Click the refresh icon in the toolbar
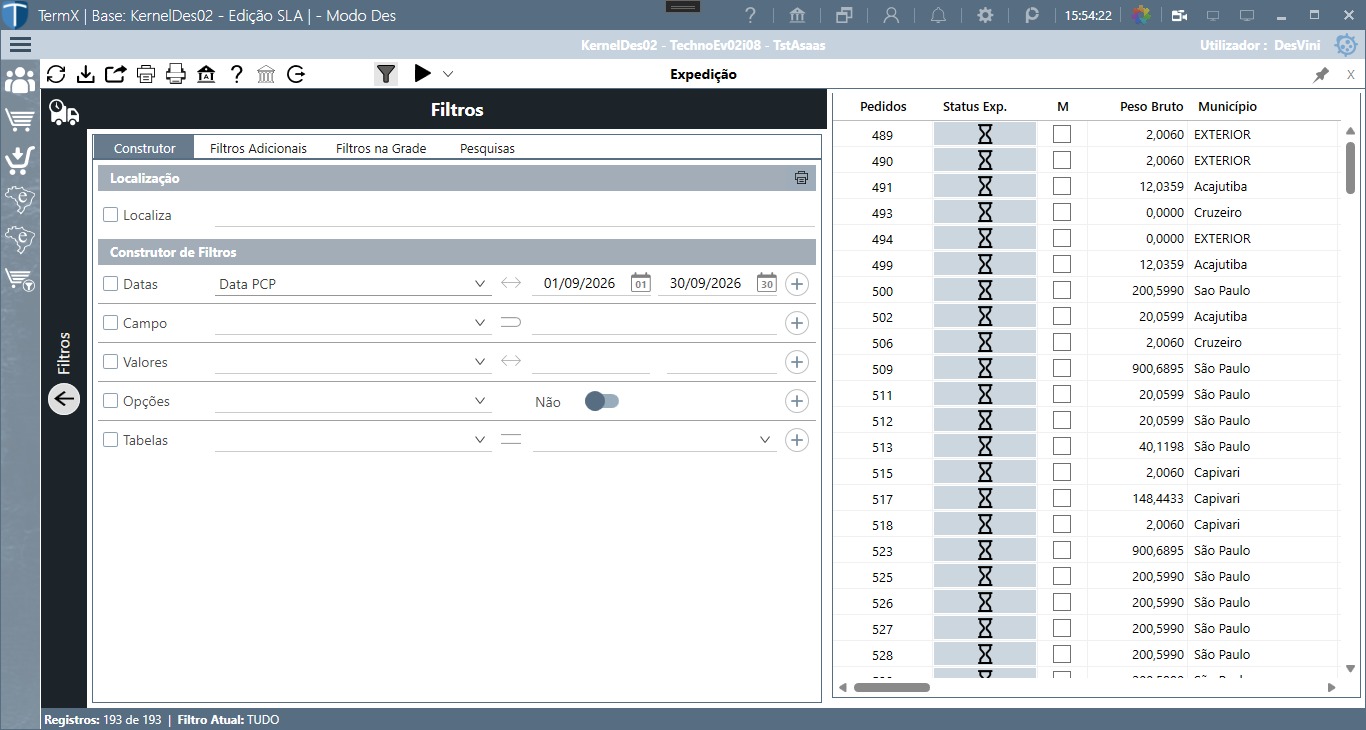Screen dimensions: 1366x730 [x=56, y=74]
